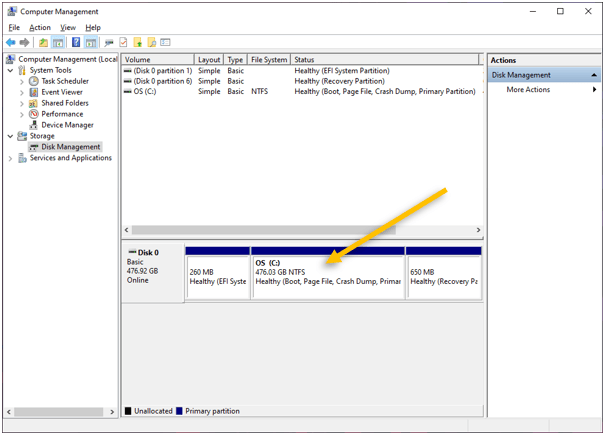The image size is (606, 437).
Task: Click the Shared Folders icon
Action: (x=34, y=103)
